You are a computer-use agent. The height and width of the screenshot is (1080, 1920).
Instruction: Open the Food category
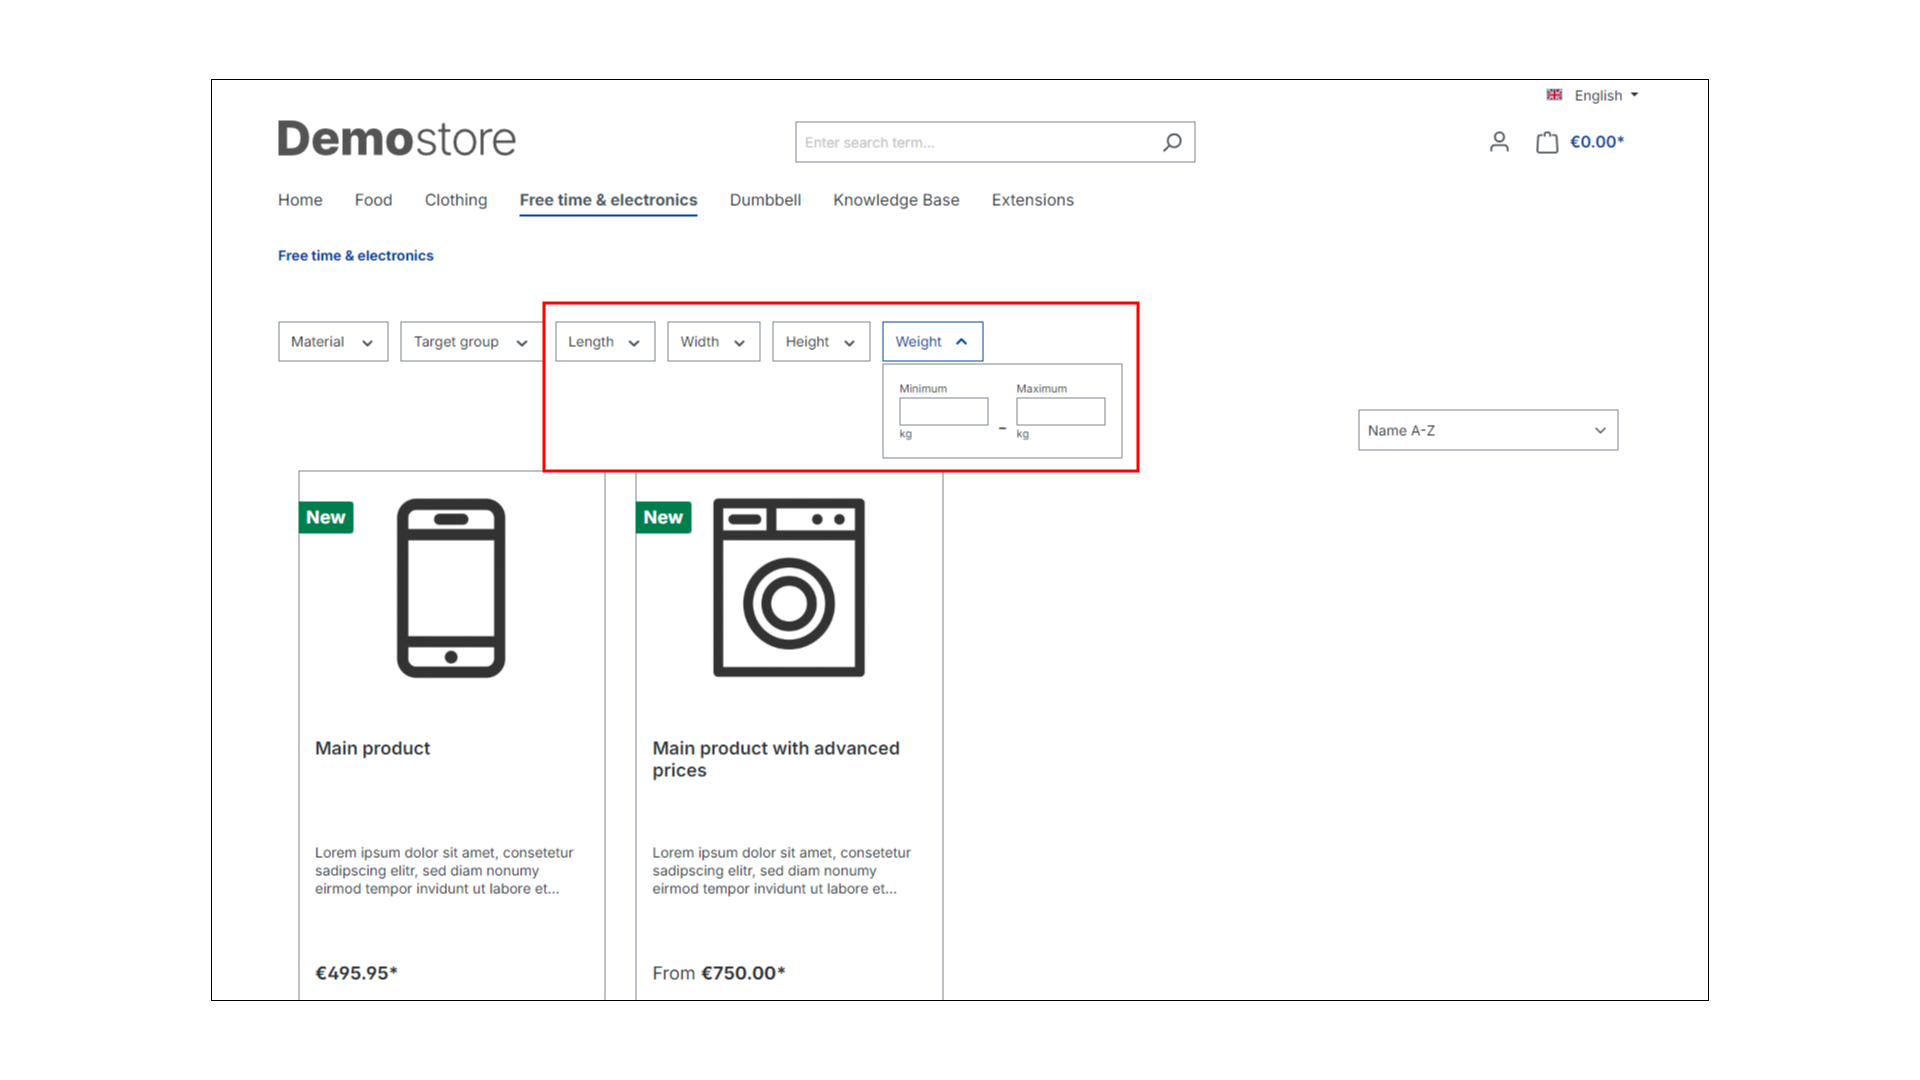[x=373, y=200]
